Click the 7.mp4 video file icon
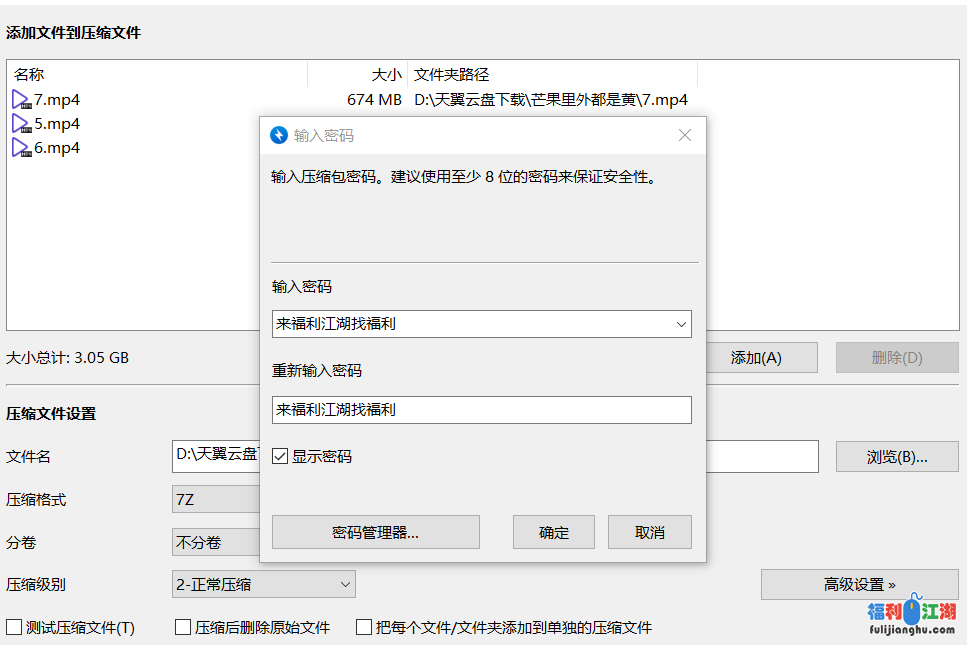The height and width of the screenshot is (645, 967). 21,100
